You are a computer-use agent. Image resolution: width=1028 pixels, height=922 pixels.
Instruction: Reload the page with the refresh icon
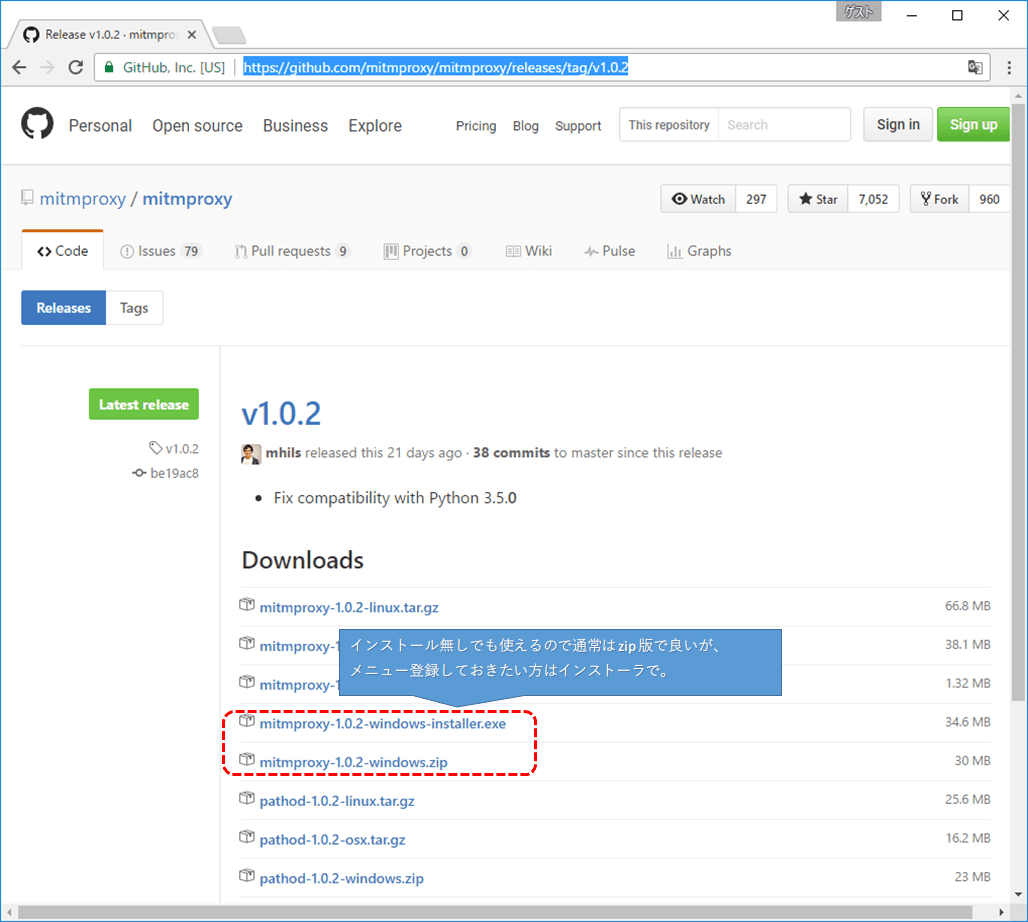(76, 68)
